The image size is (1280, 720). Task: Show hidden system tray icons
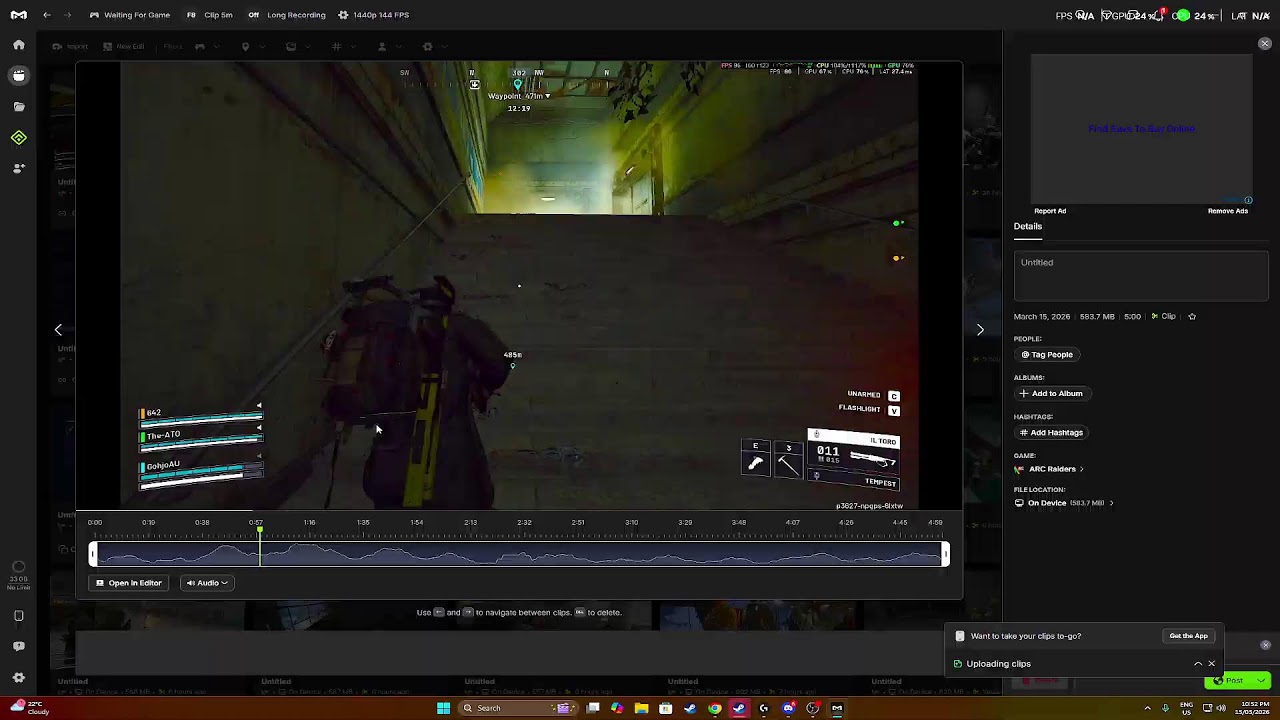click(x=1147, y=708)
